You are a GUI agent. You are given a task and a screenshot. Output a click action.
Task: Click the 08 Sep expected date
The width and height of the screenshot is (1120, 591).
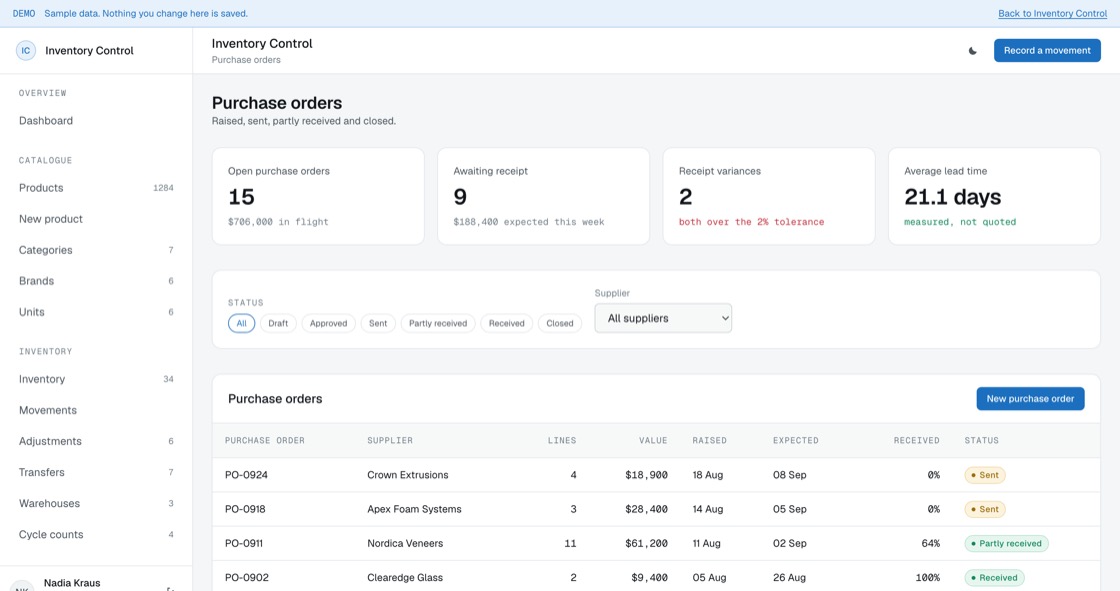(789, 475)
